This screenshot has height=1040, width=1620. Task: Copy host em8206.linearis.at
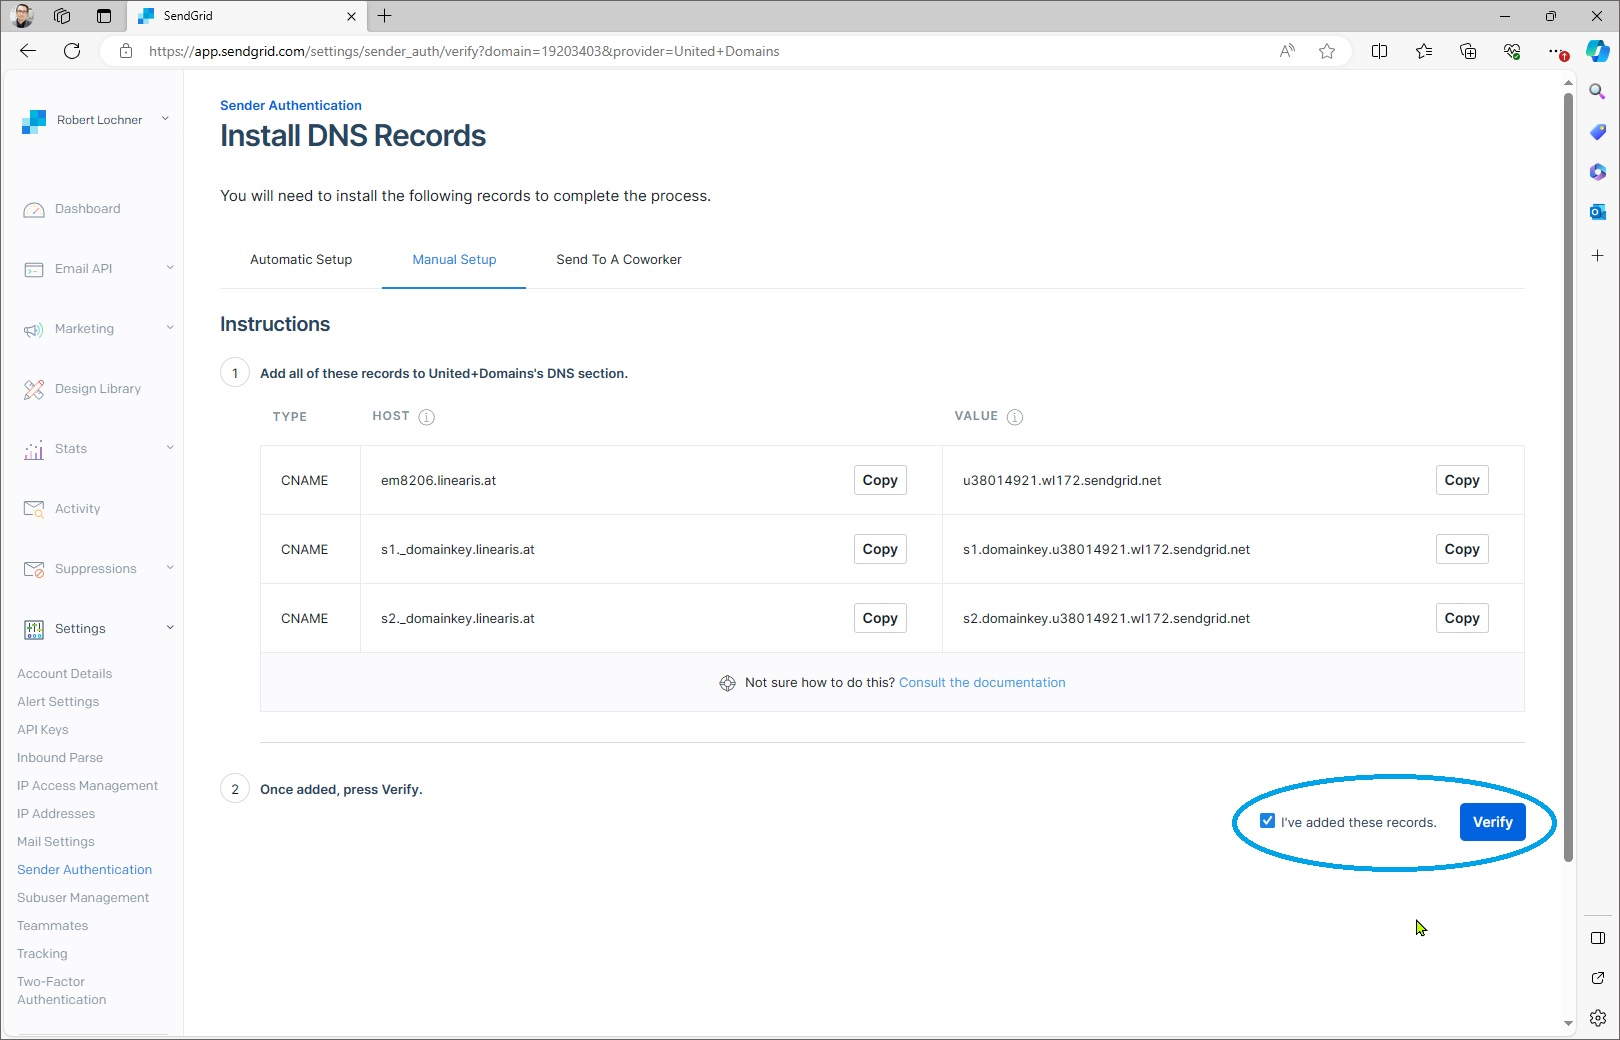click(x=880, y=480)
